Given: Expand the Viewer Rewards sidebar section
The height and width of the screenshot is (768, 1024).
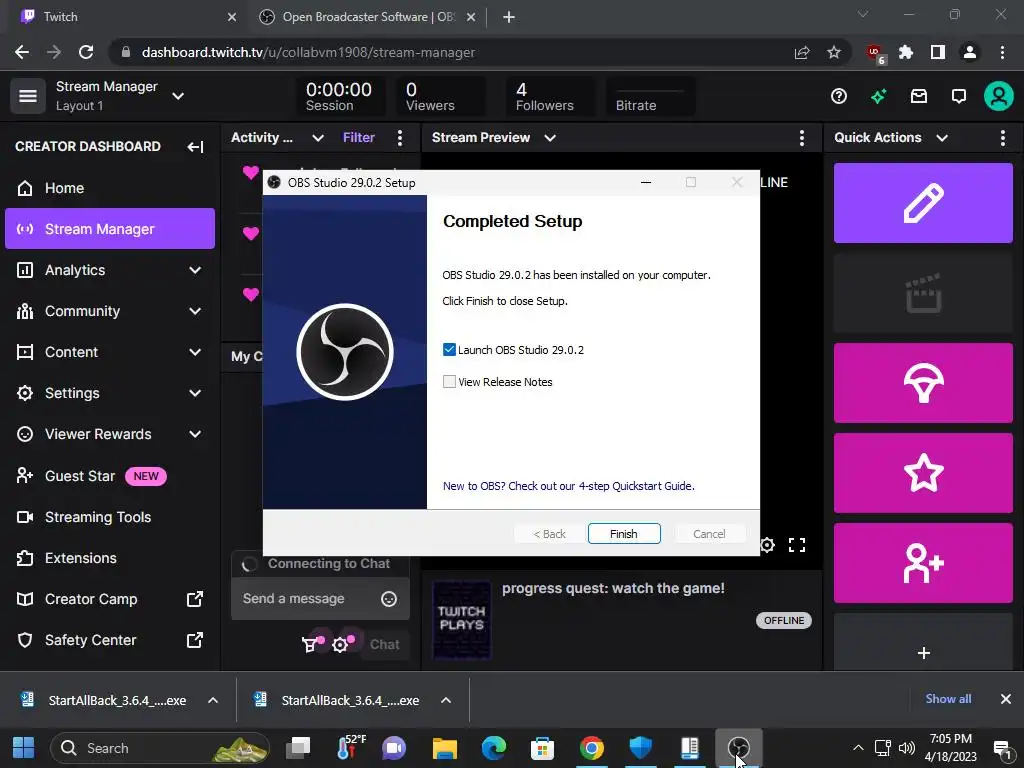Looking at the screenshot, I should click(195, 434).
